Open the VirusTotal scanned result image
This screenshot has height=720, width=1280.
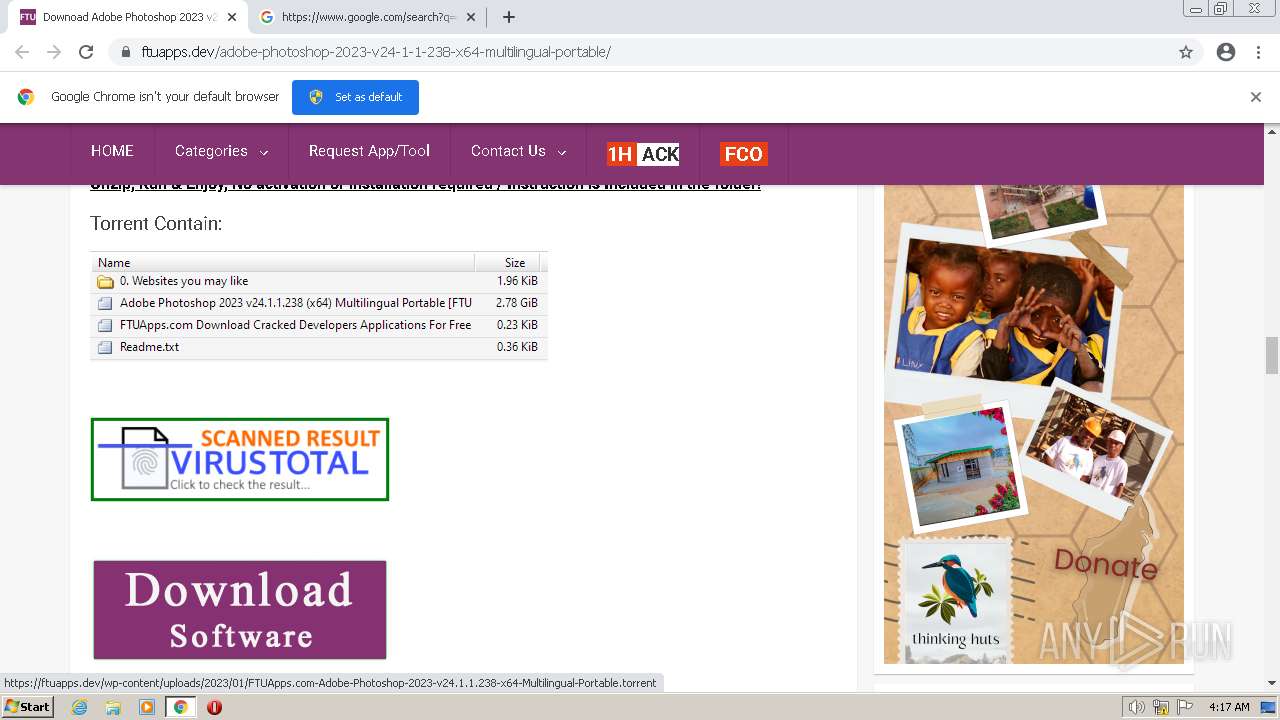point(240,459)
